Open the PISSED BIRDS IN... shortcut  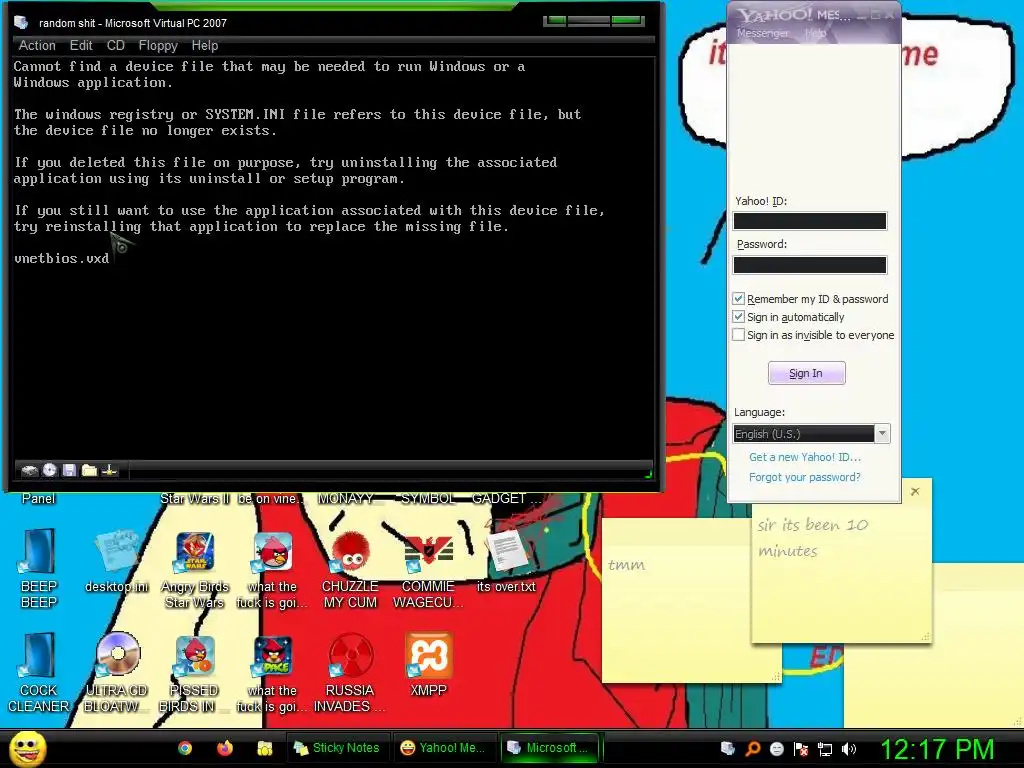(x=195, y=673)
